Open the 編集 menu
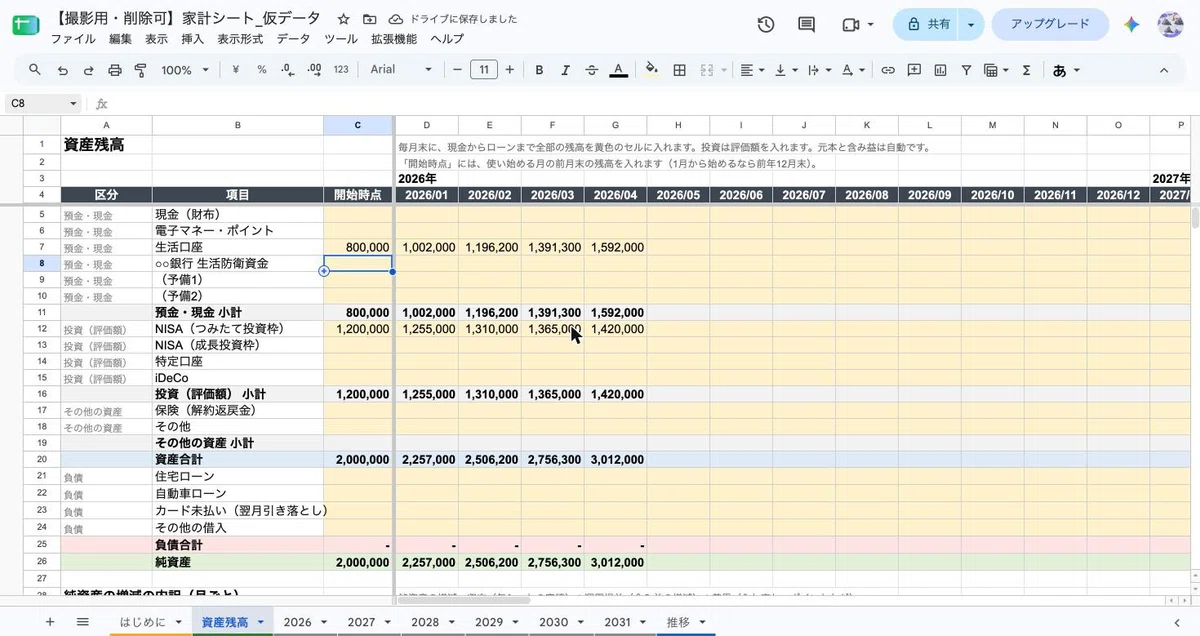Image resolution: width=1200 pixels, height=636 pixels. point(120,39)
